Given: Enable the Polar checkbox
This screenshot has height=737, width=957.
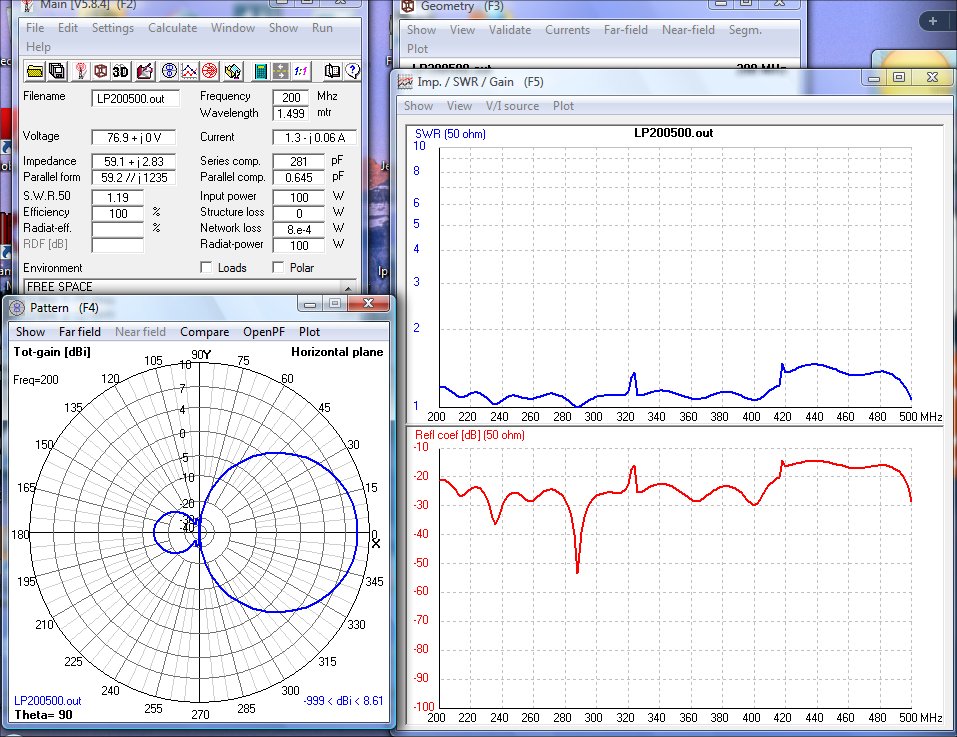Looking at the screenshot, I should (278, 268).
